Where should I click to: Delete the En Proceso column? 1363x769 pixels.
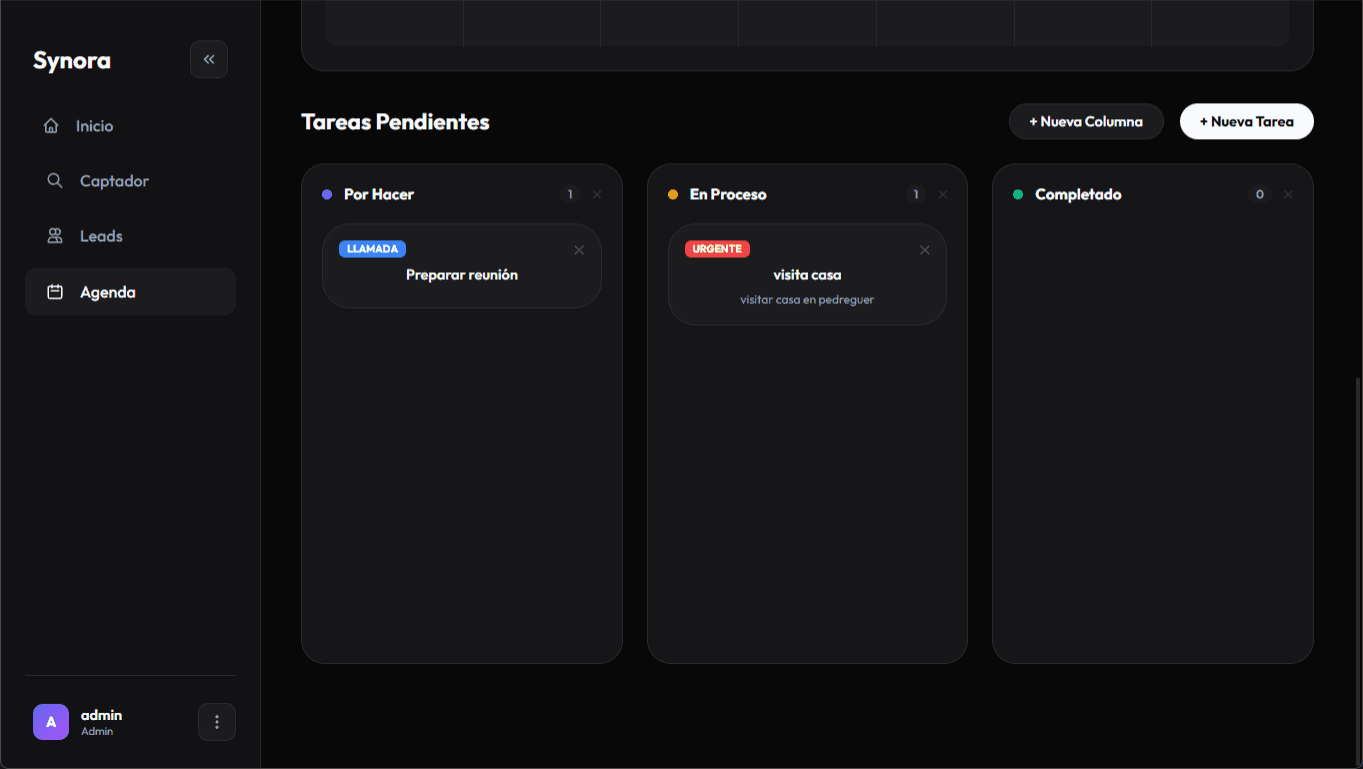pyautogui.click(x=942, y=194)
